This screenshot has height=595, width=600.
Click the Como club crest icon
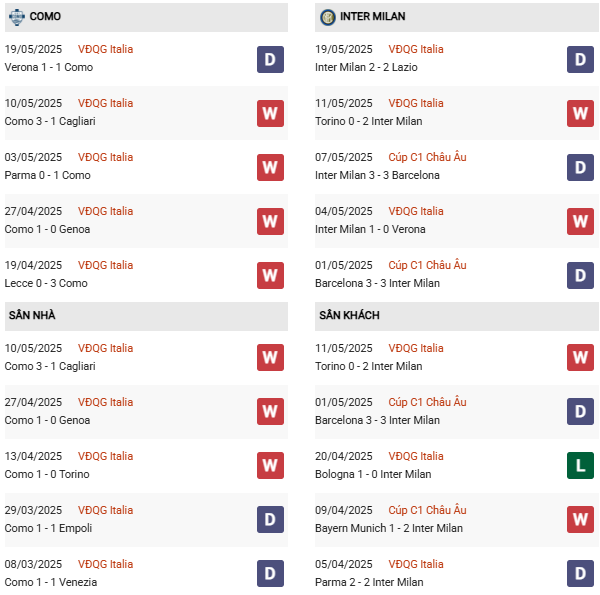[17, 17]
